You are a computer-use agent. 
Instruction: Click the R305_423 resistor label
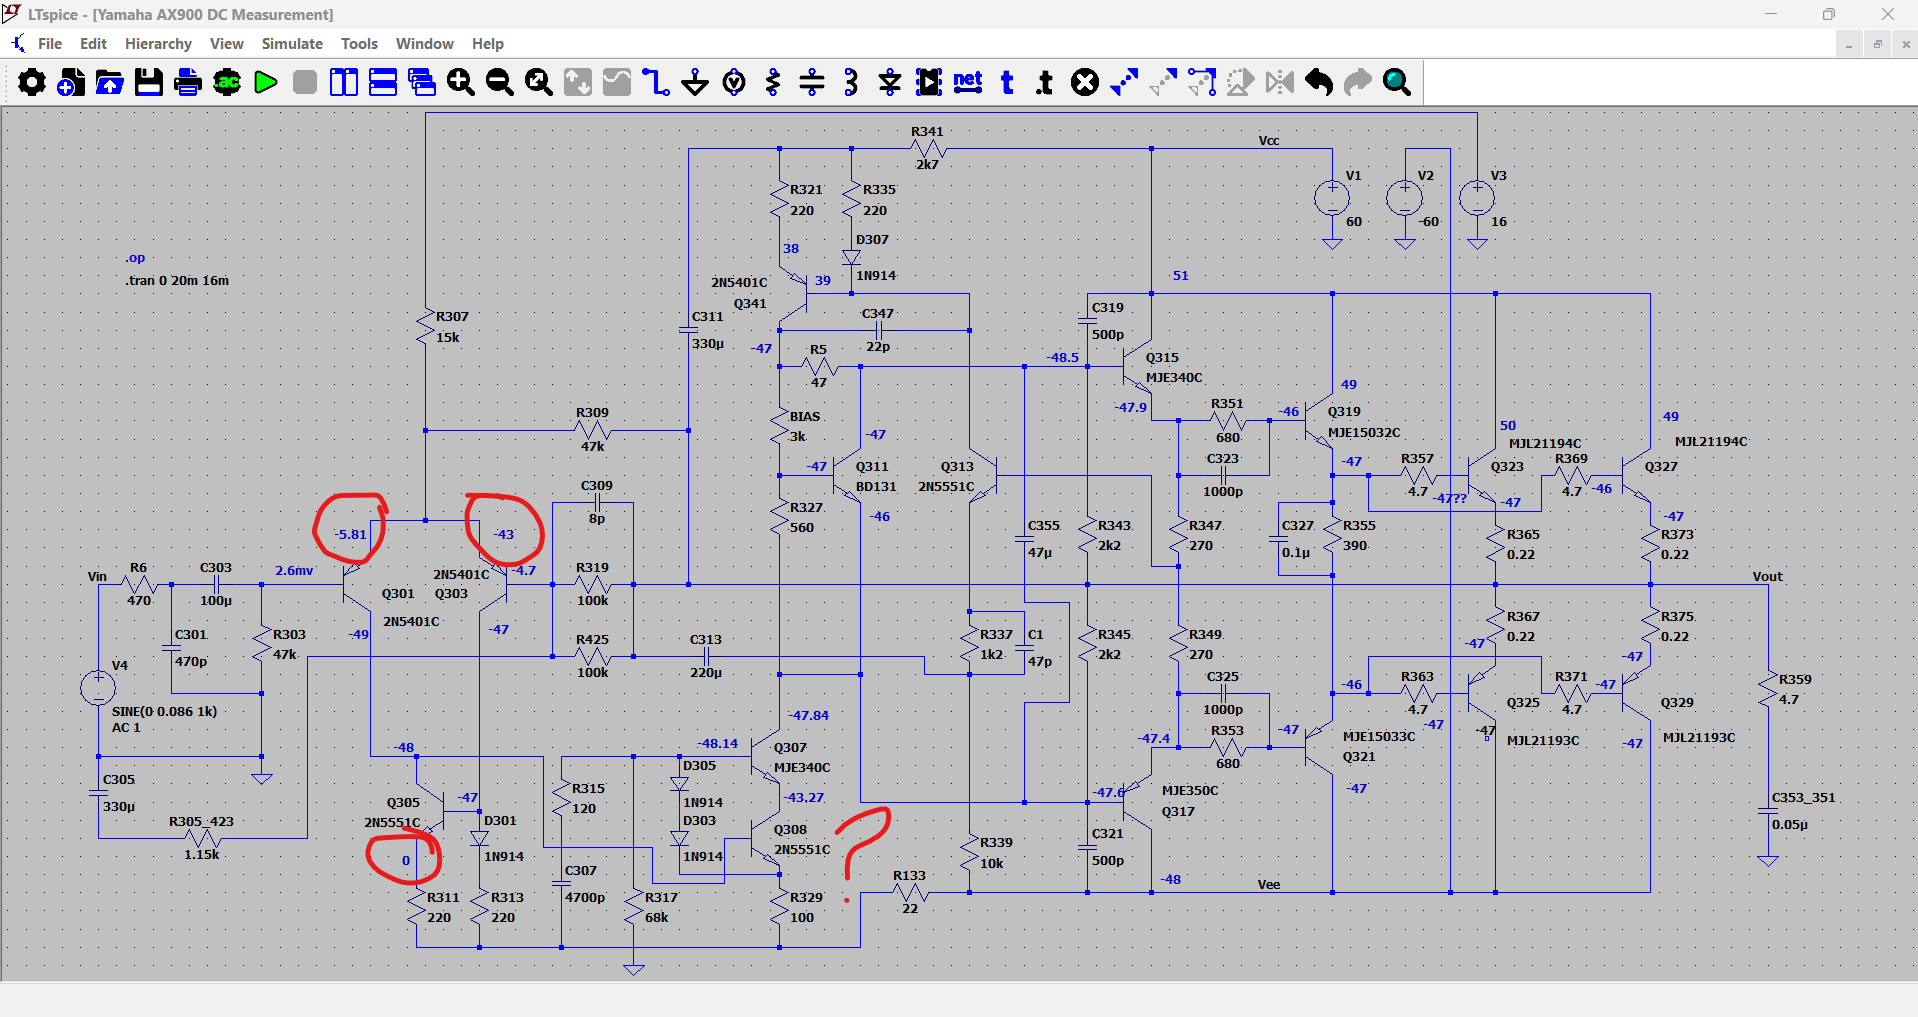pyautogui.click(x=201, y=822)
